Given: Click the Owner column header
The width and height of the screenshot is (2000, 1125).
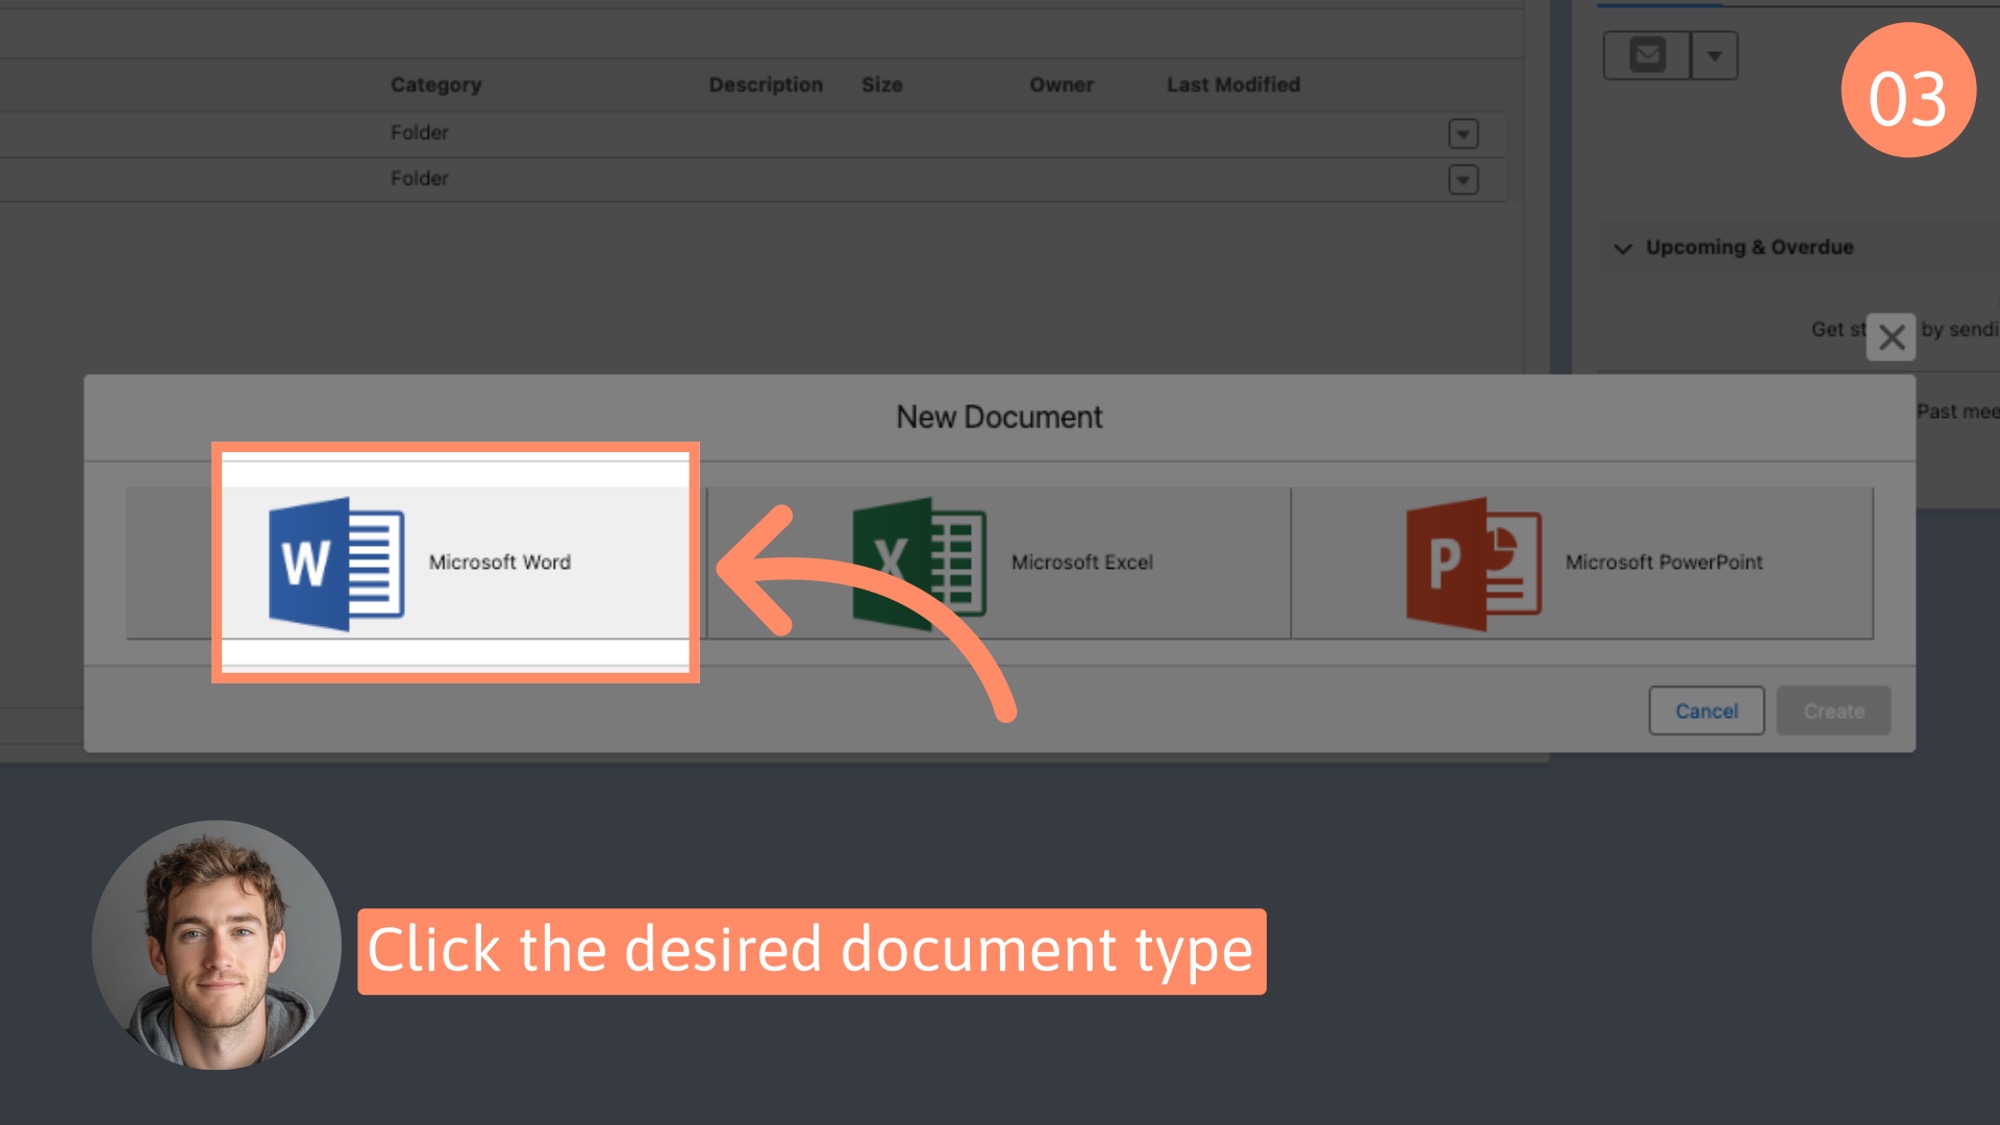Looking at the screenshot, I should pyautogui.click(x=1061, y=85).
